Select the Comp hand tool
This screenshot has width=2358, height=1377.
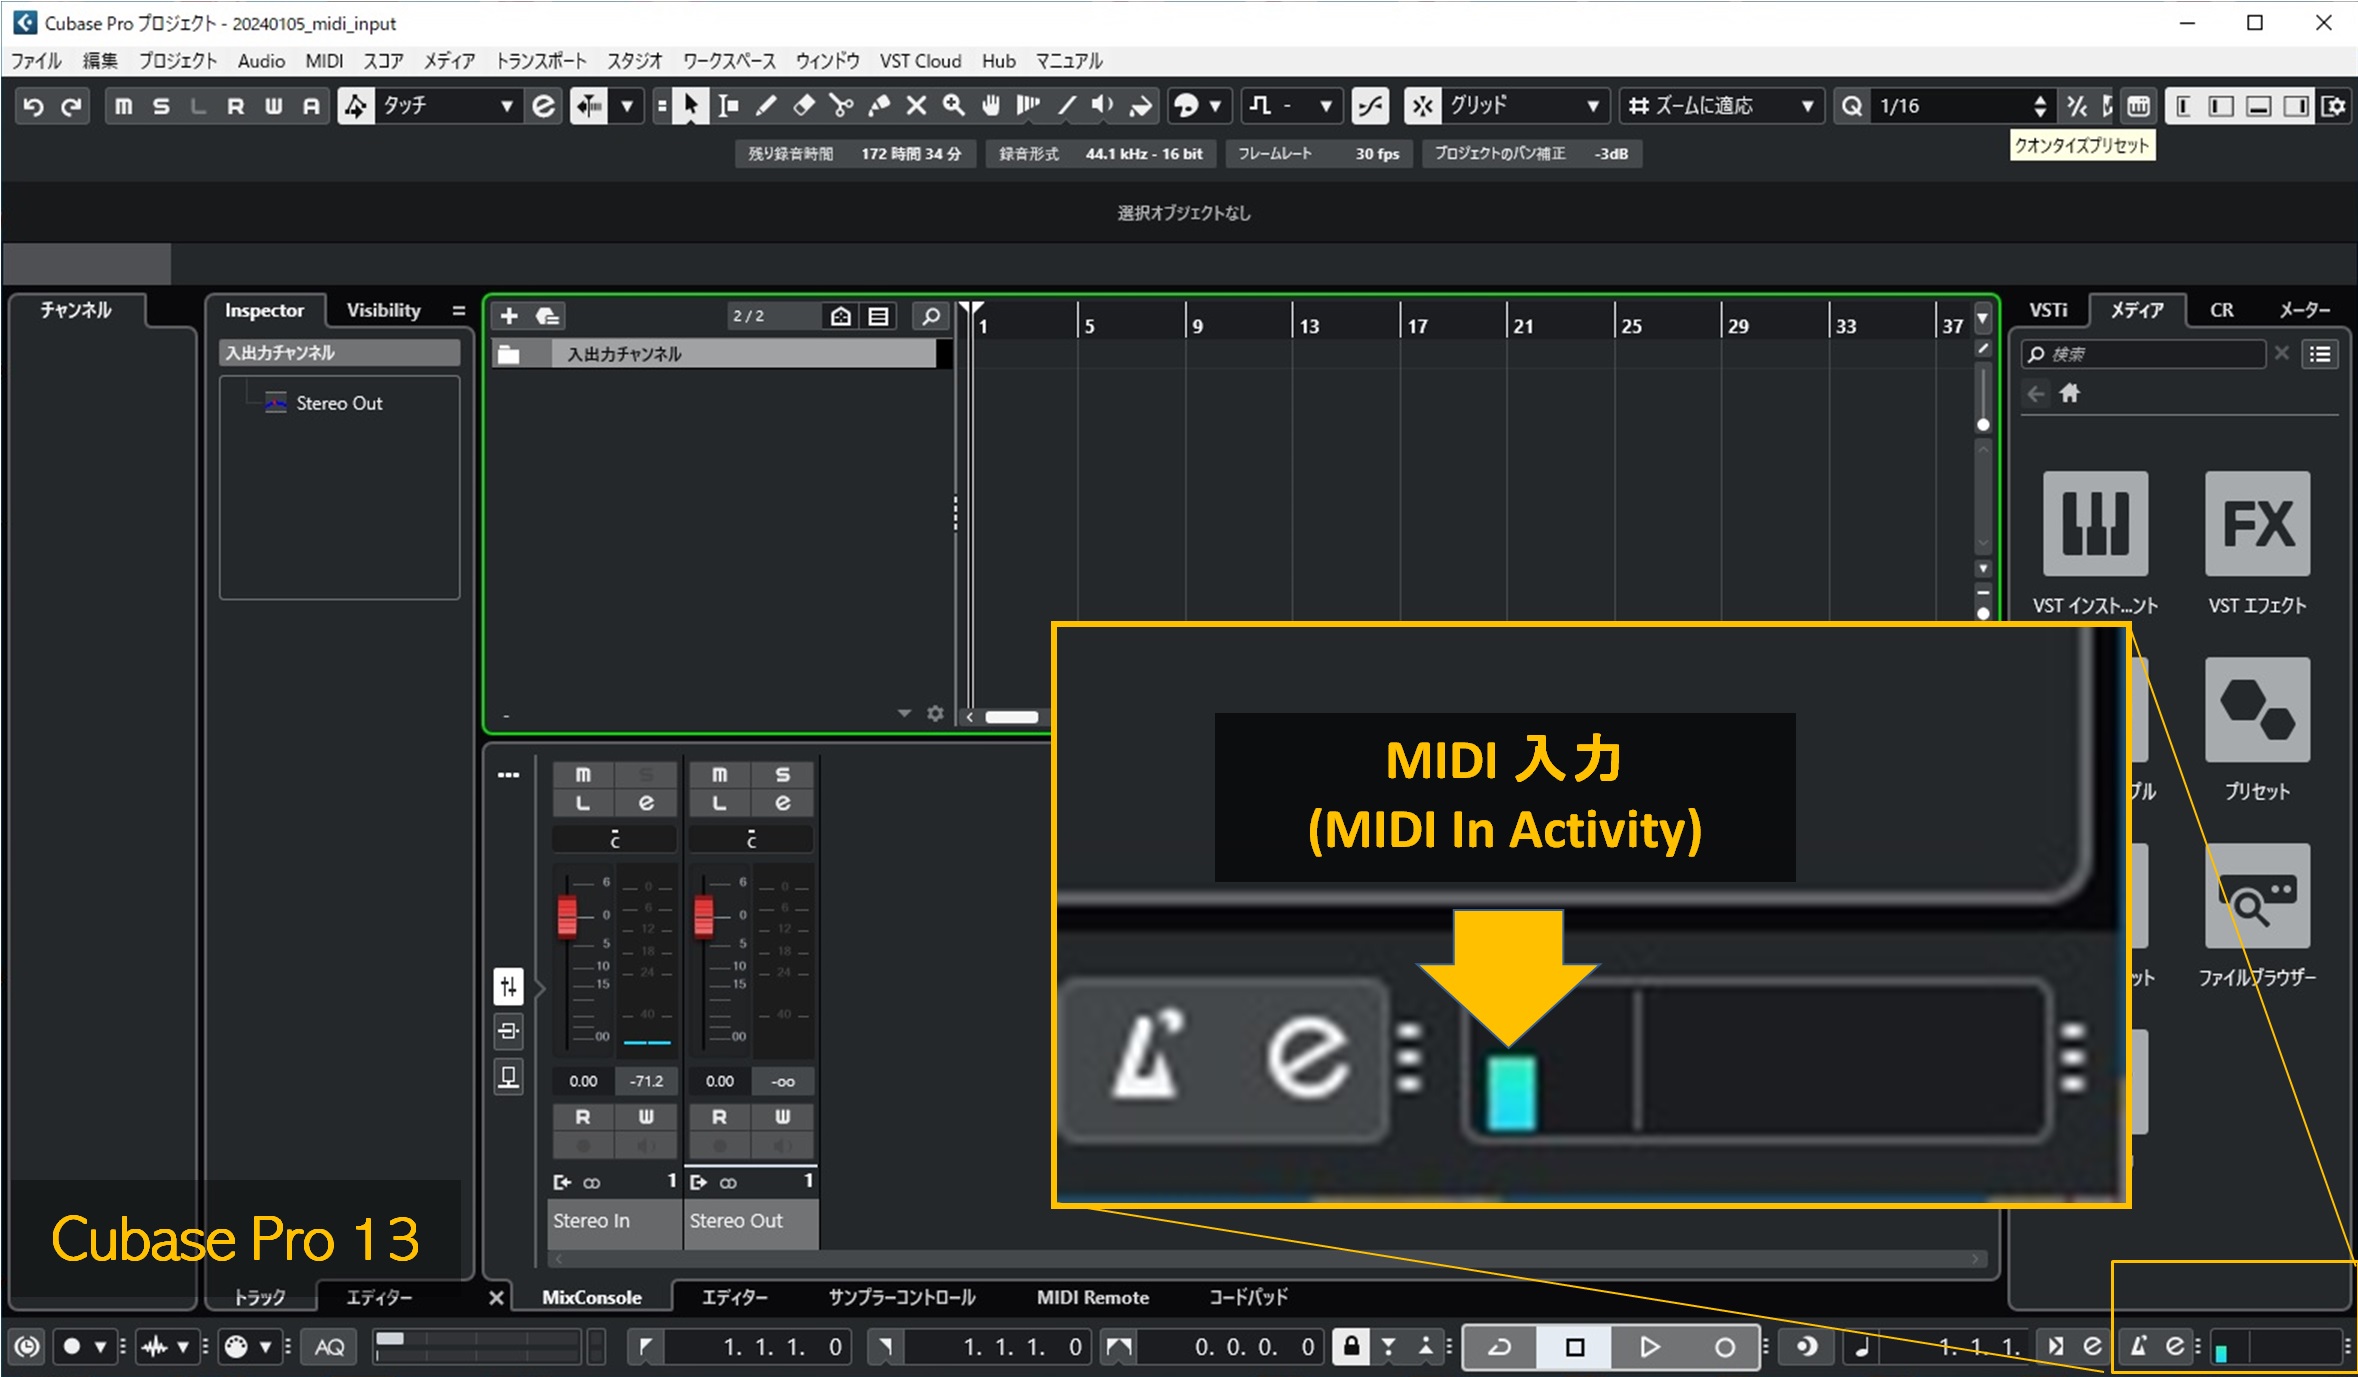(991, 106)
